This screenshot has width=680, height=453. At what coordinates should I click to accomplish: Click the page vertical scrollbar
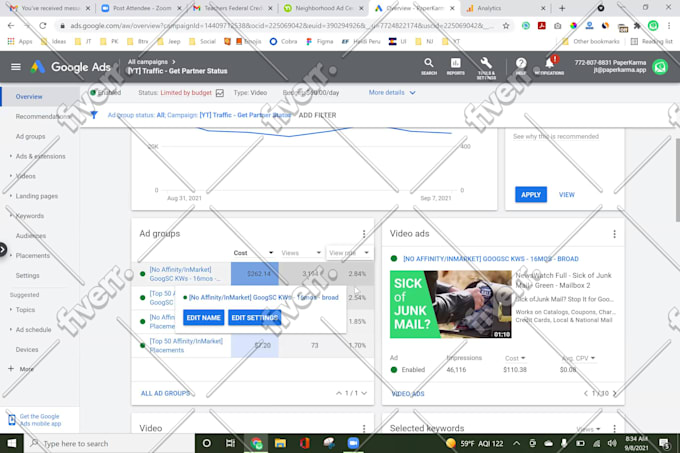(677, 182)
